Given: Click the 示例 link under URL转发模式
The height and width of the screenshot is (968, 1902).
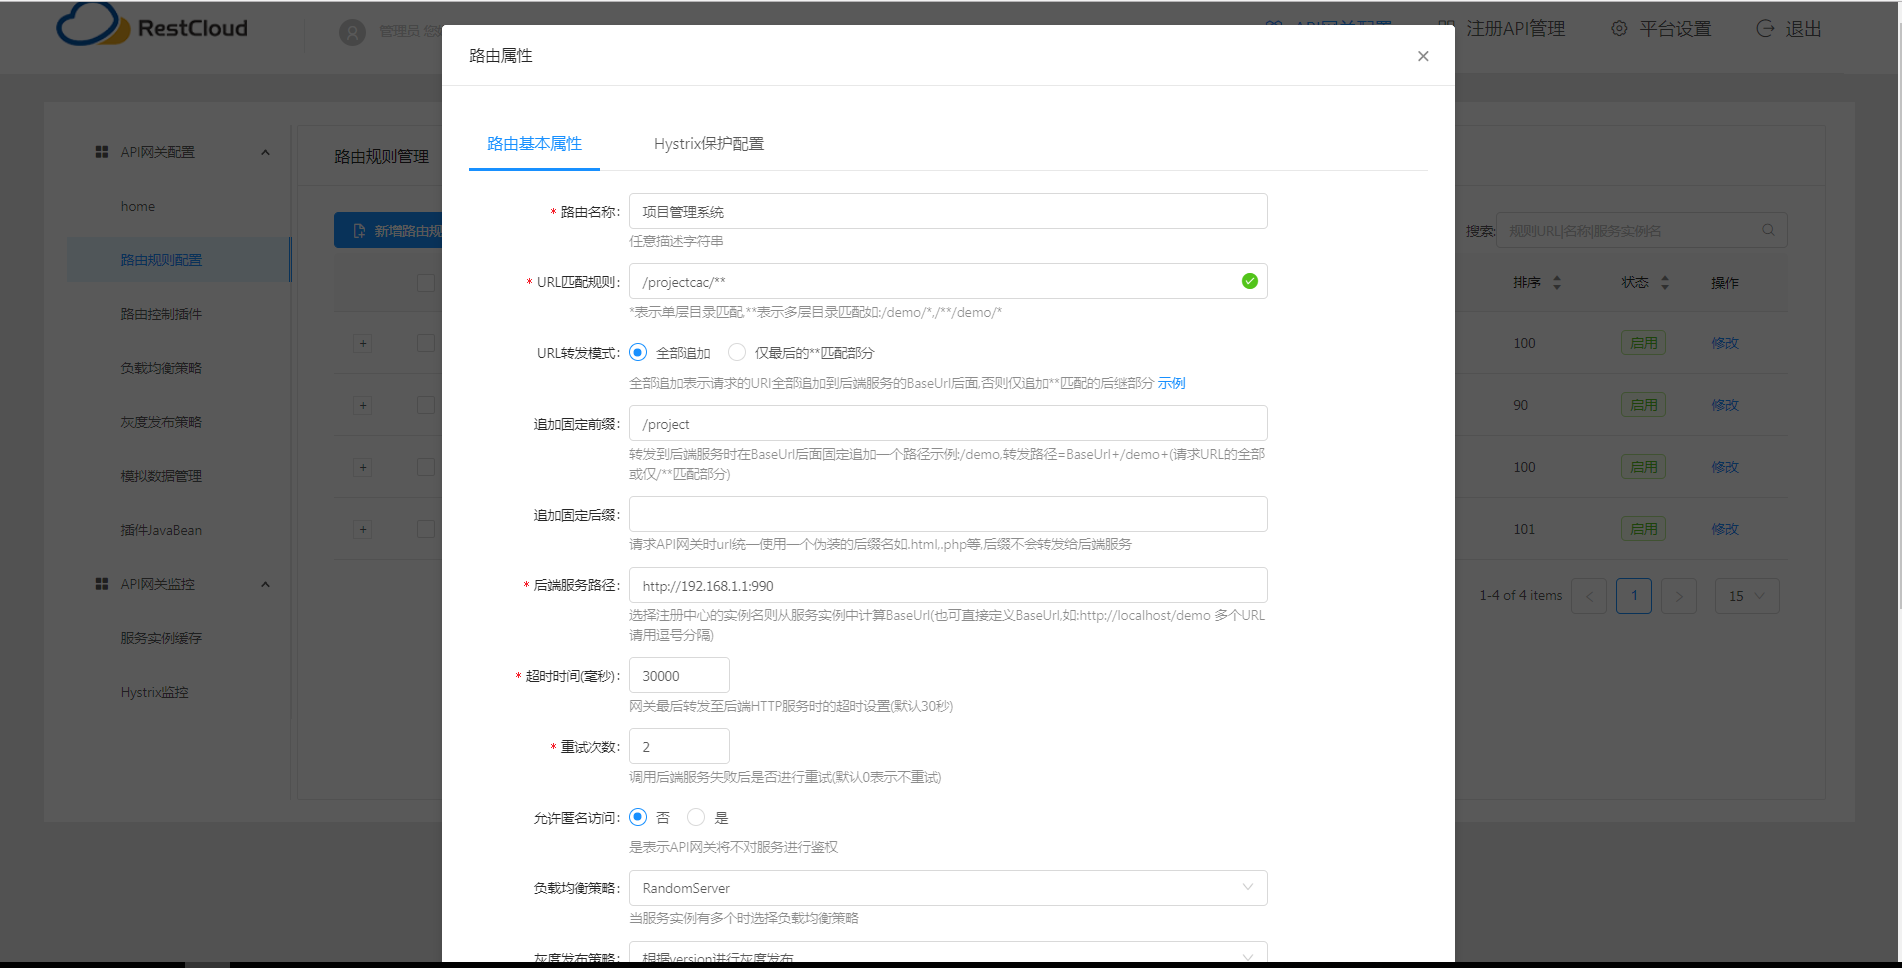Looking at the screenshot, I should click(x=1170, y=383).
